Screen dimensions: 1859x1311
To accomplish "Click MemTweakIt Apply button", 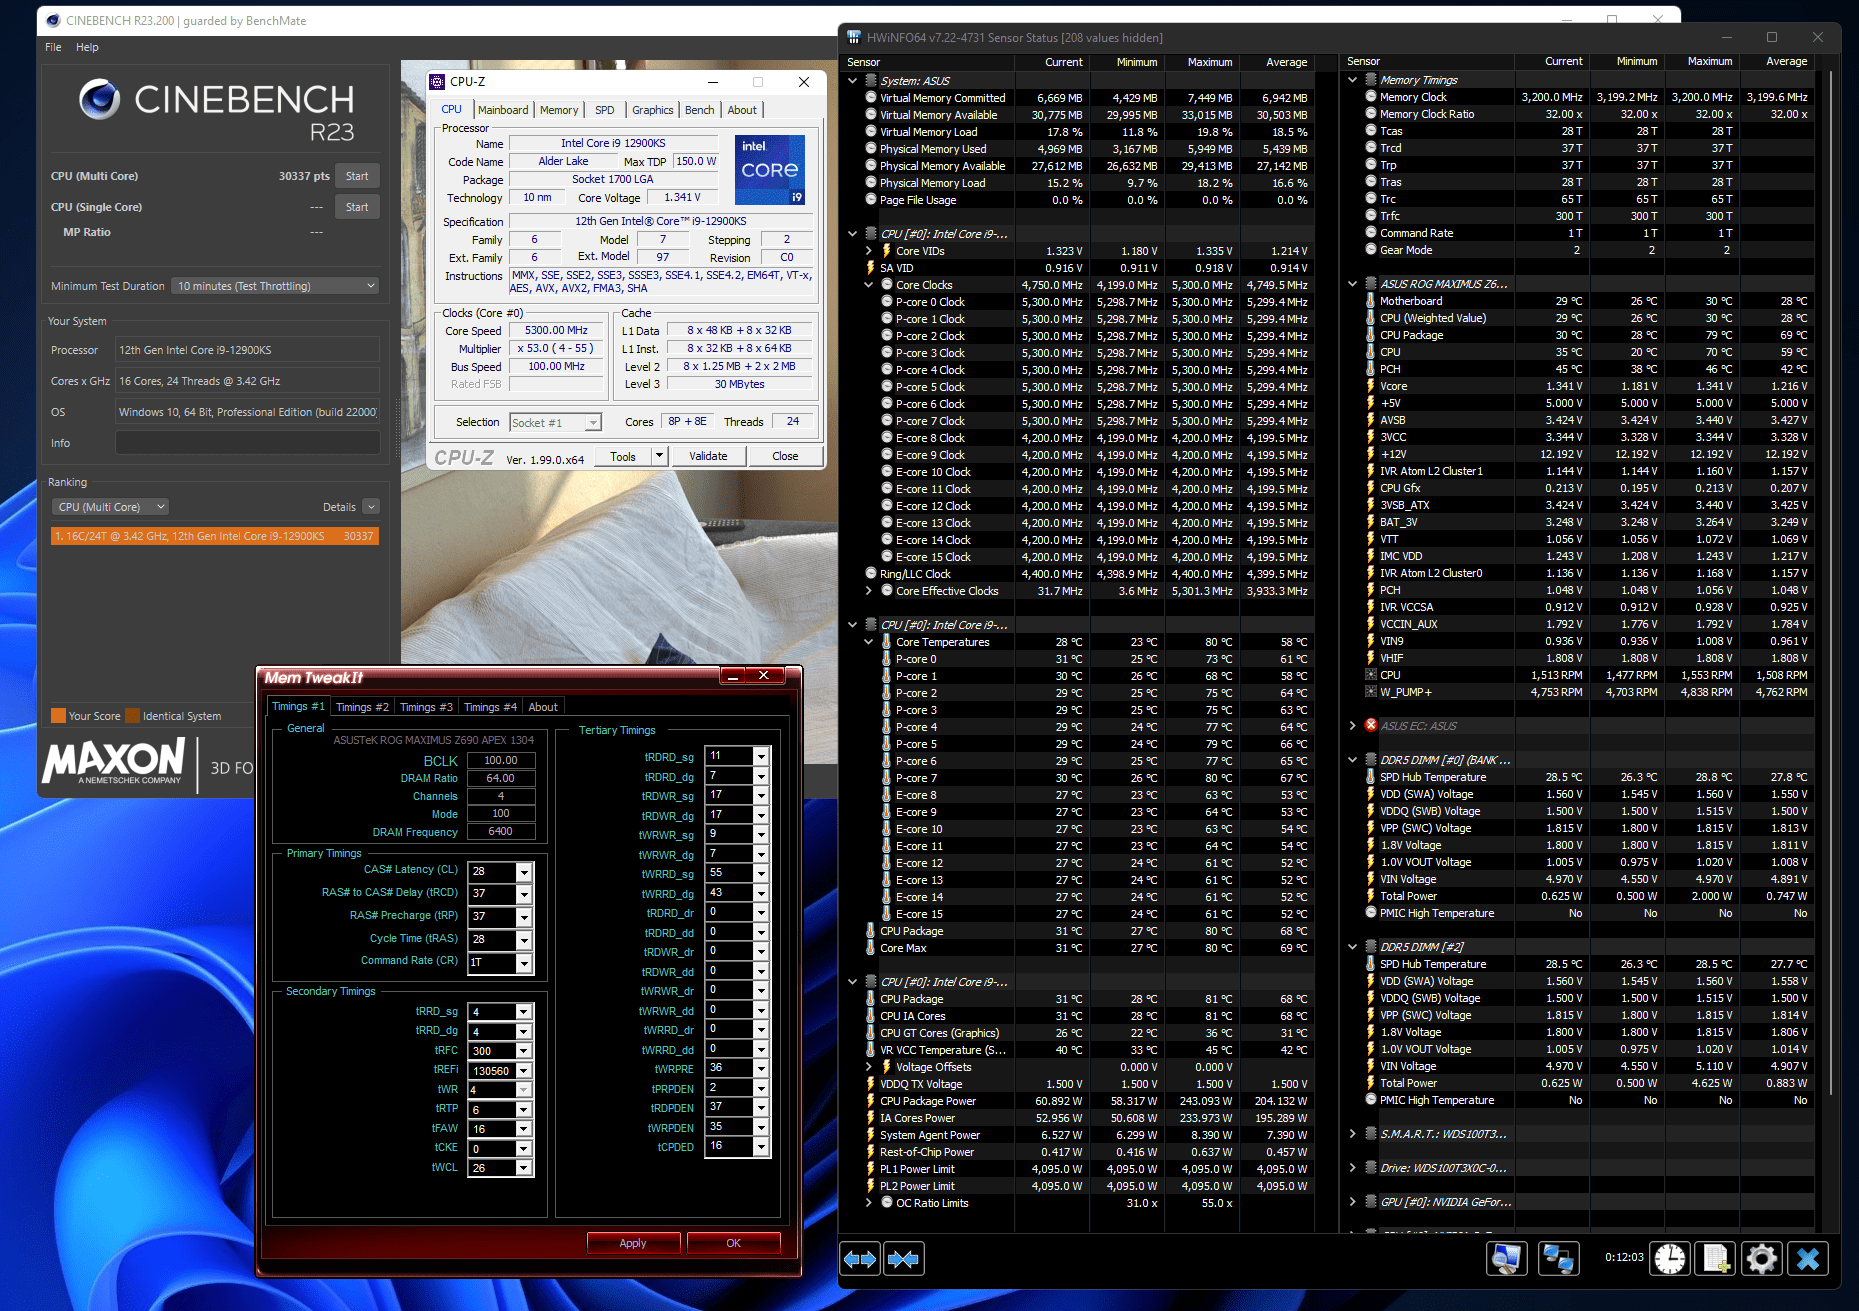I will pos(633,1243).
